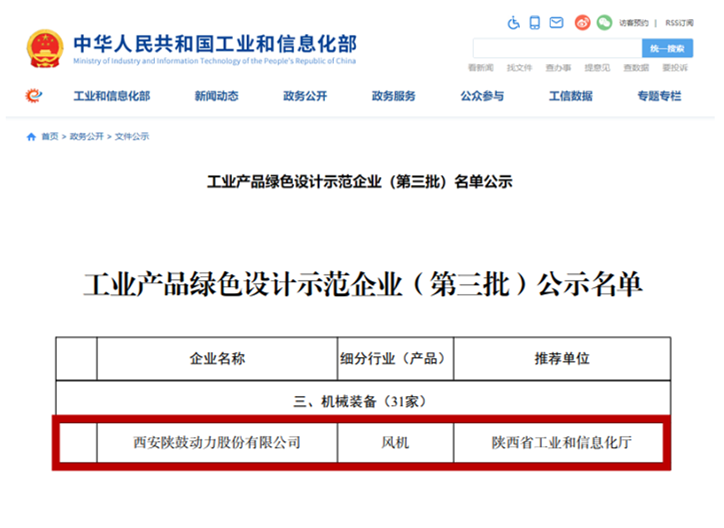
Task: Click the 陕西省工业和信息化厅 cell
Action: click(561, 443)
